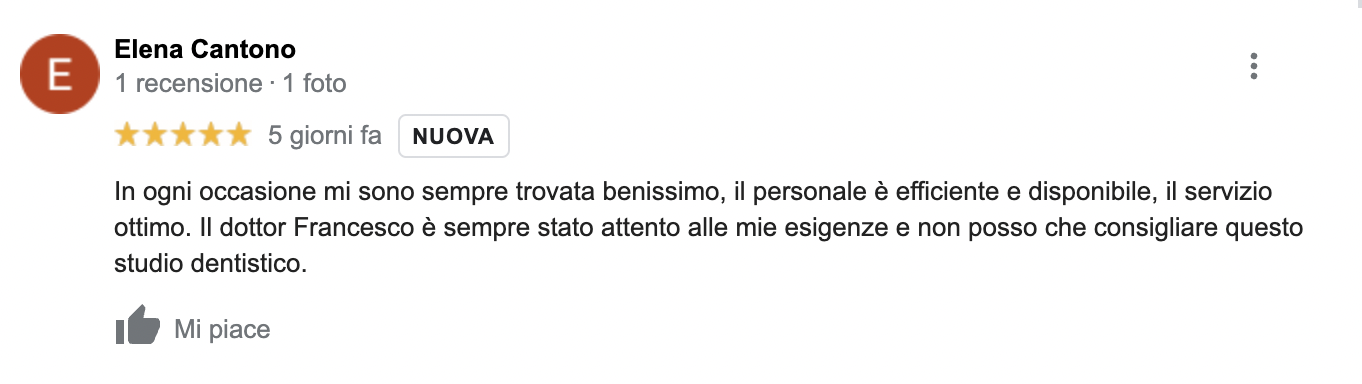
Task: Click the words "studio dentistico" in the review
Action: [x=210, y=265]
